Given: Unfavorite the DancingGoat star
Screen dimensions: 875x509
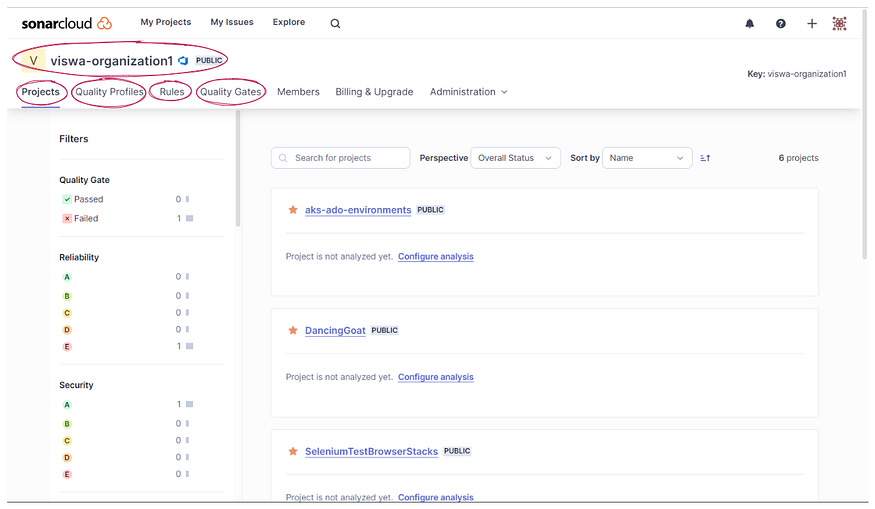Looking at the screenshot, I should click(292, 330).
